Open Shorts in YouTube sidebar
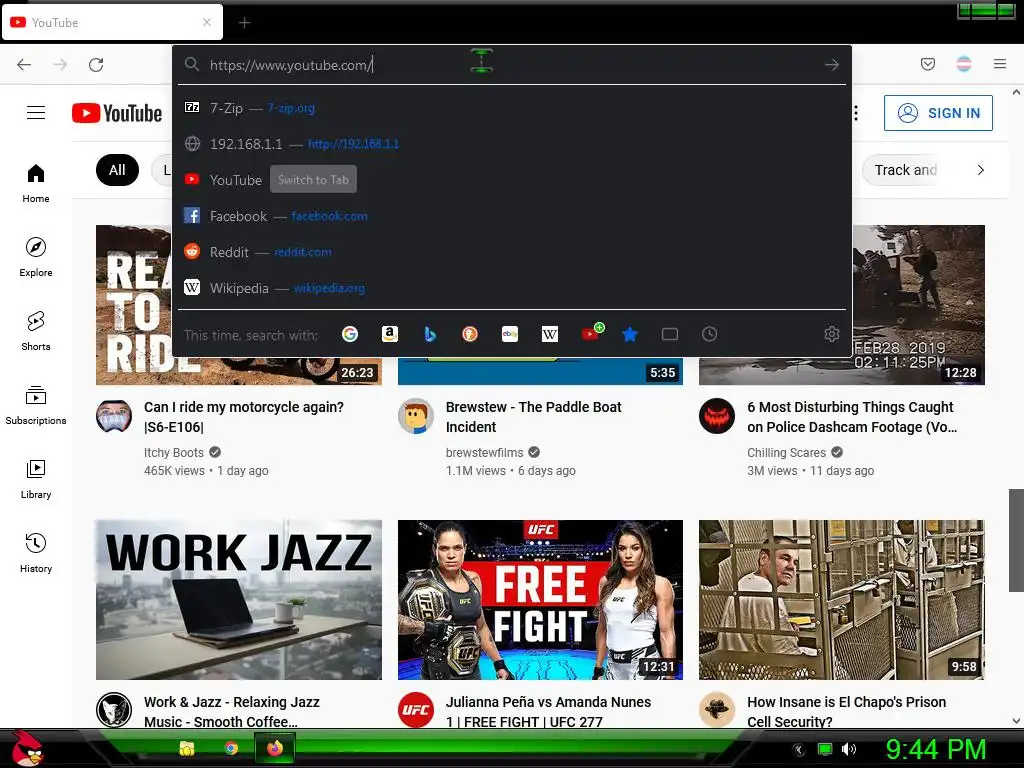1024x768 pixels. pyautogui.click(x=36, y=331)
